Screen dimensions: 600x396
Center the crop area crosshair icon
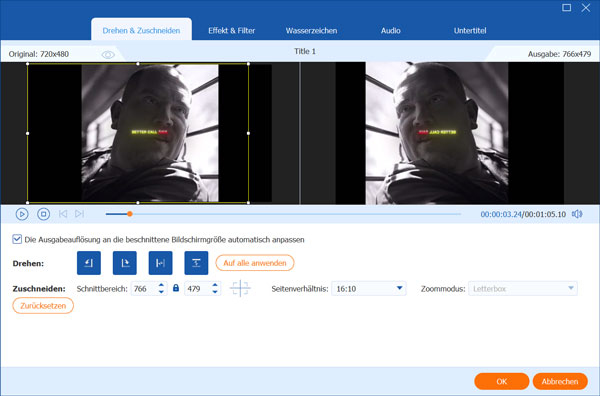[240, 288]
